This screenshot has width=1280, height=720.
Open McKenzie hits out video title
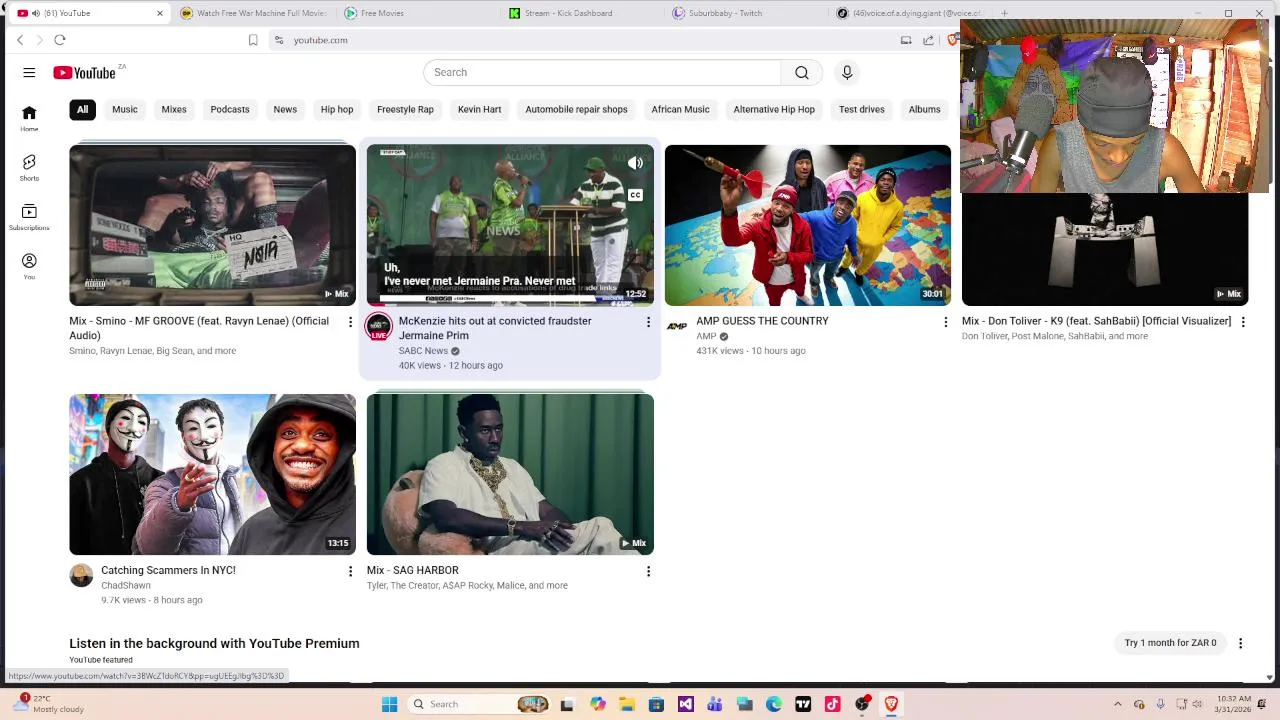pyautogui.click(x=495, y=328)
